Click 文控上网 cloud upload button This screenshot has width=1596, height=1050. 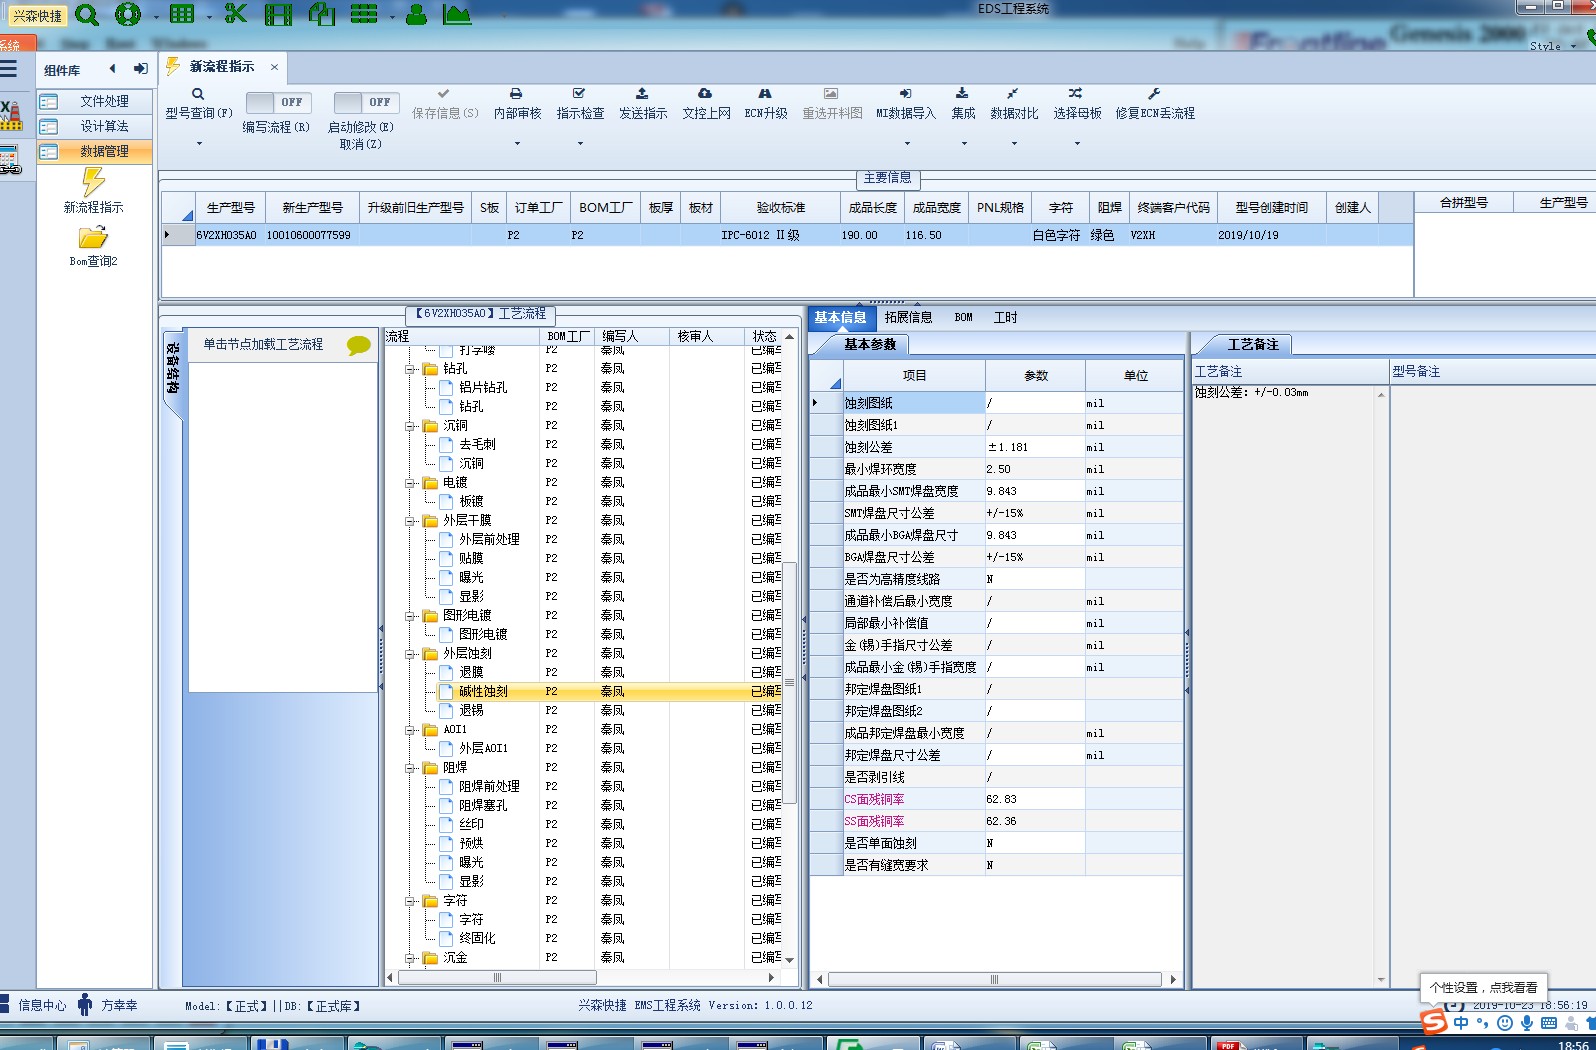pyautogui.click(x=706, y=103)
